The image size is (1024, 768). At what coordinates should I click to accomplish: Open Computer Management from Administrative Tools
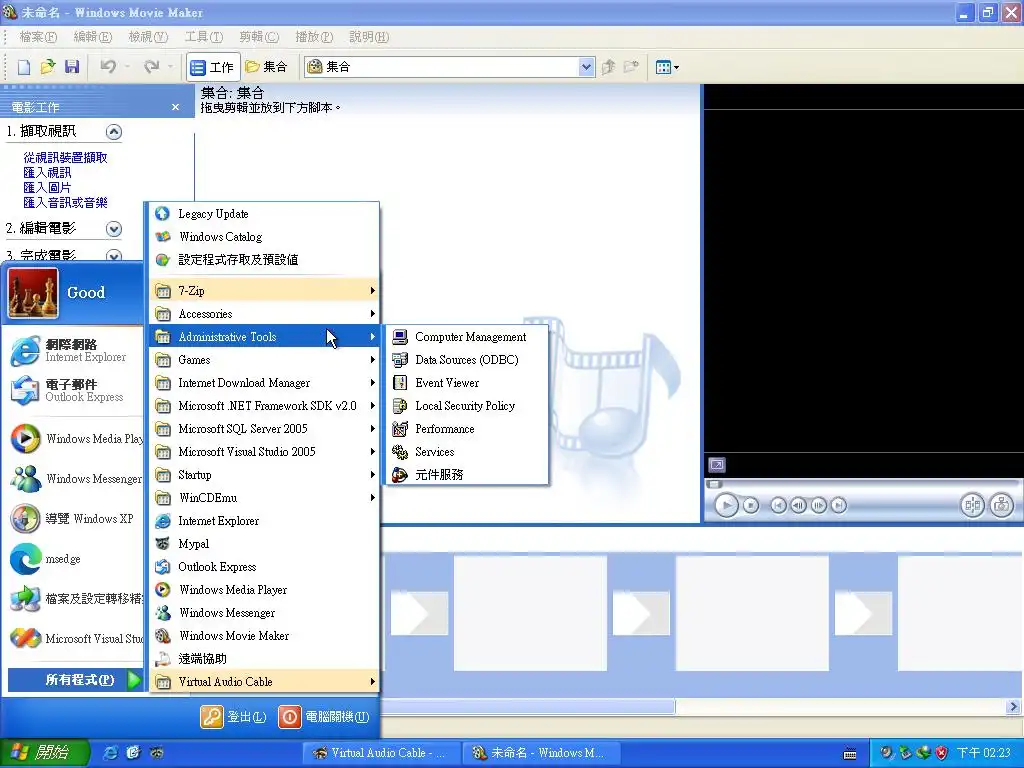tap(467, 337)
